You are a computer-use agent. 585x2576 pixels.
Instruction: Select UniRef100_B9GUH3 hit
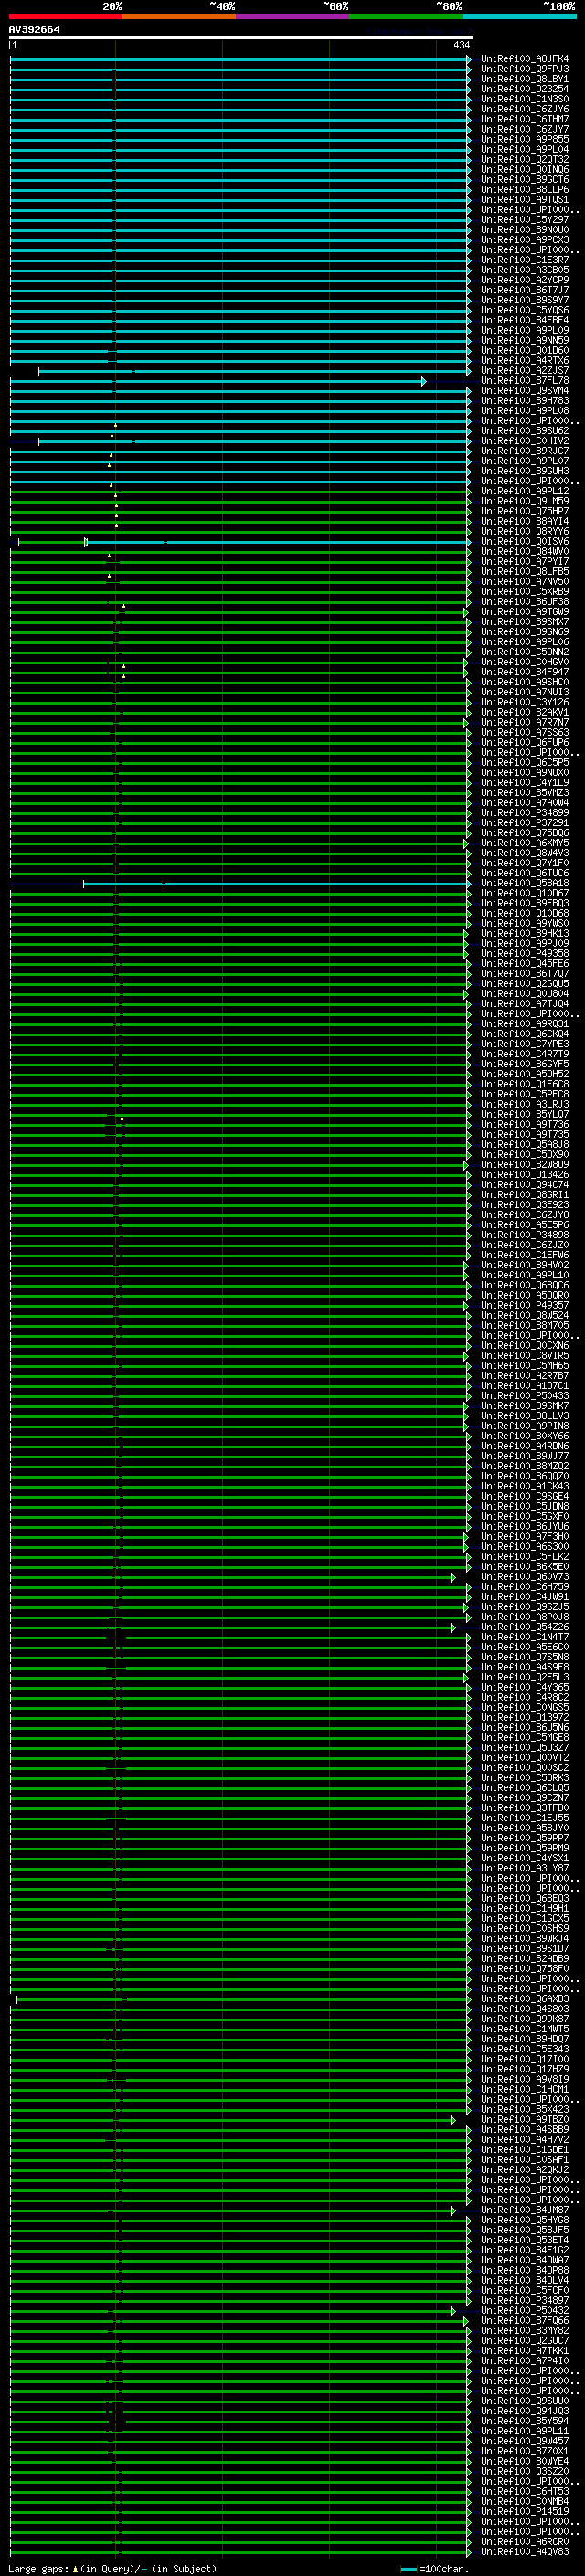525,471
